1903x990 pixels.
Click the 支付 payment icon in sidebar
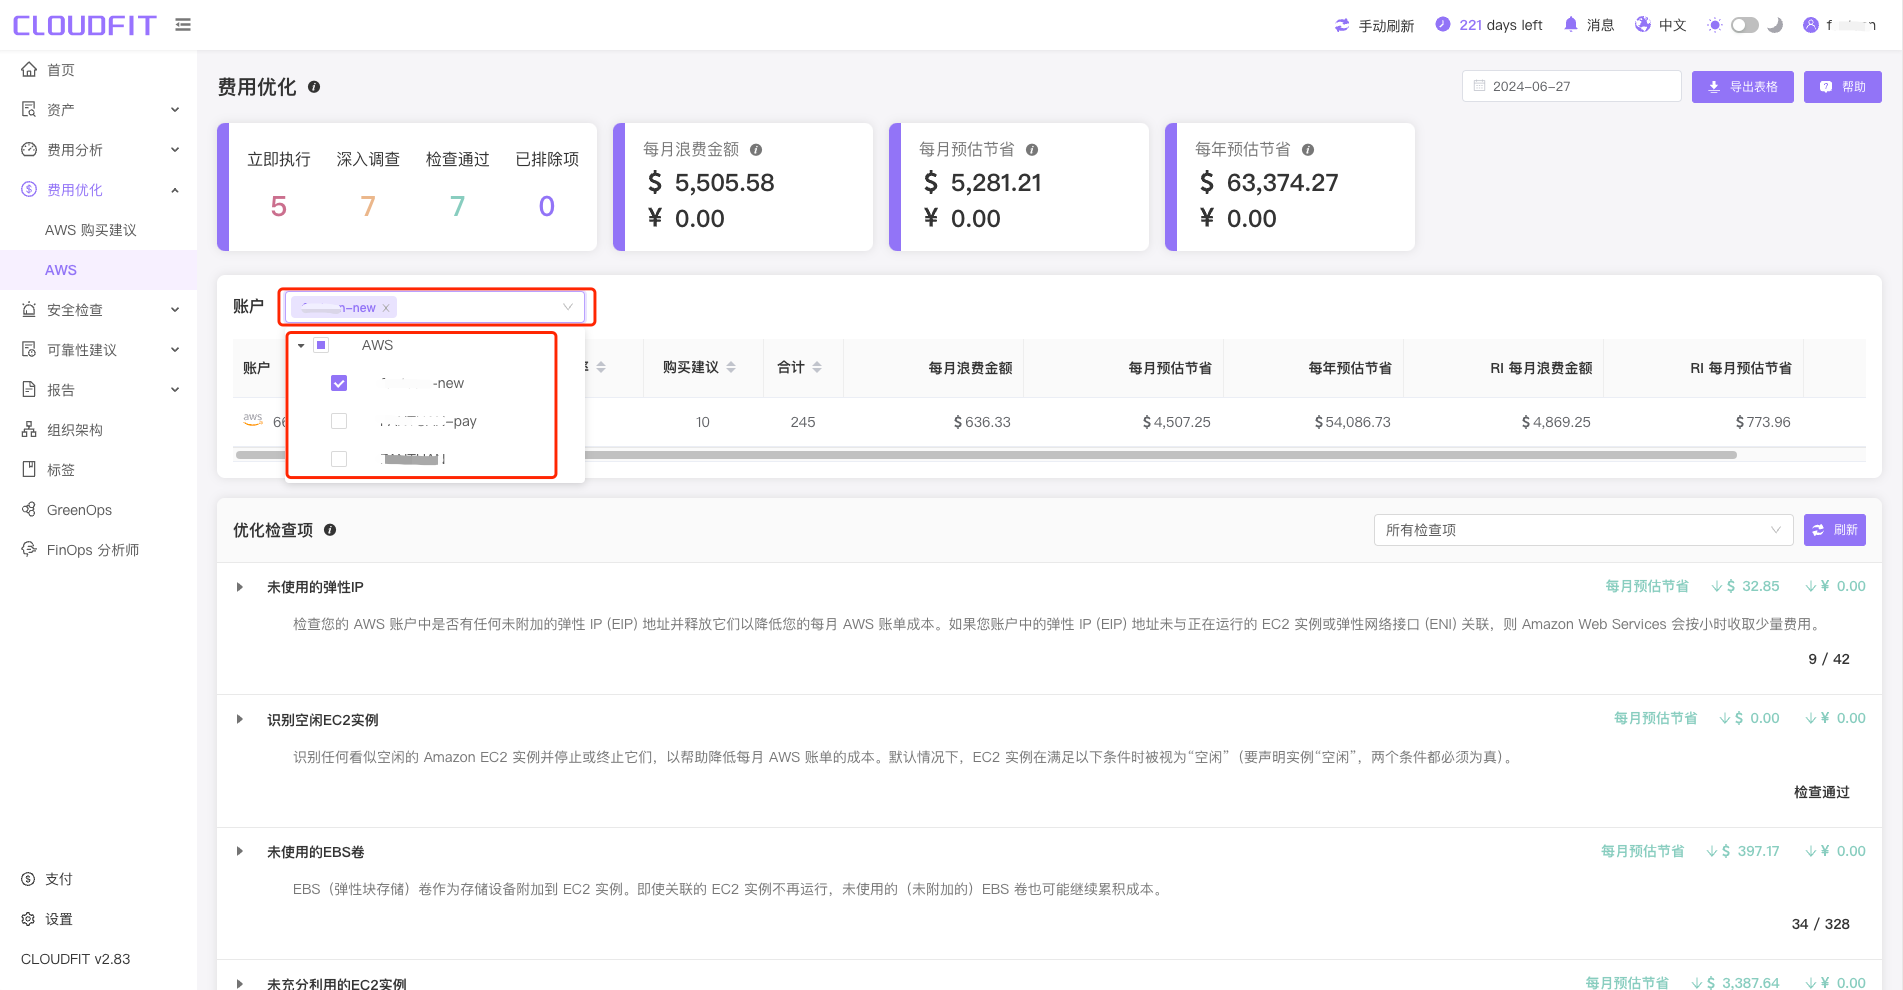[28, 879]
